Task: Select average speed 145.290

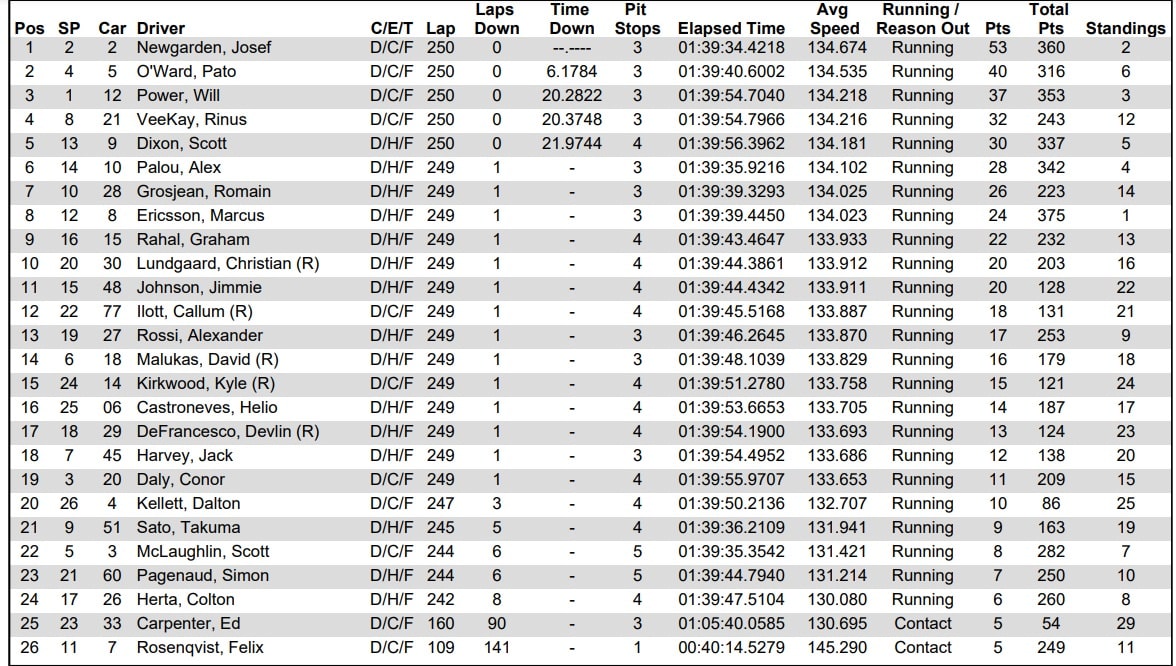Action: [834, 647]
